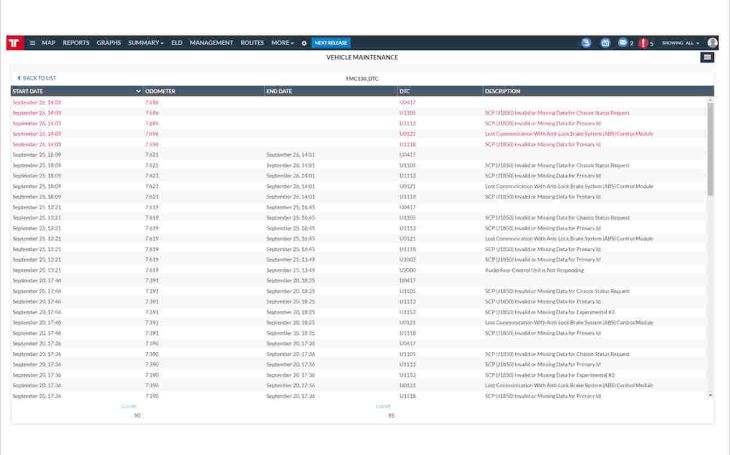Go to the Map menu item
Image resolution: width=730 pixels, height=455 pixels.
(x=49, y=43)
